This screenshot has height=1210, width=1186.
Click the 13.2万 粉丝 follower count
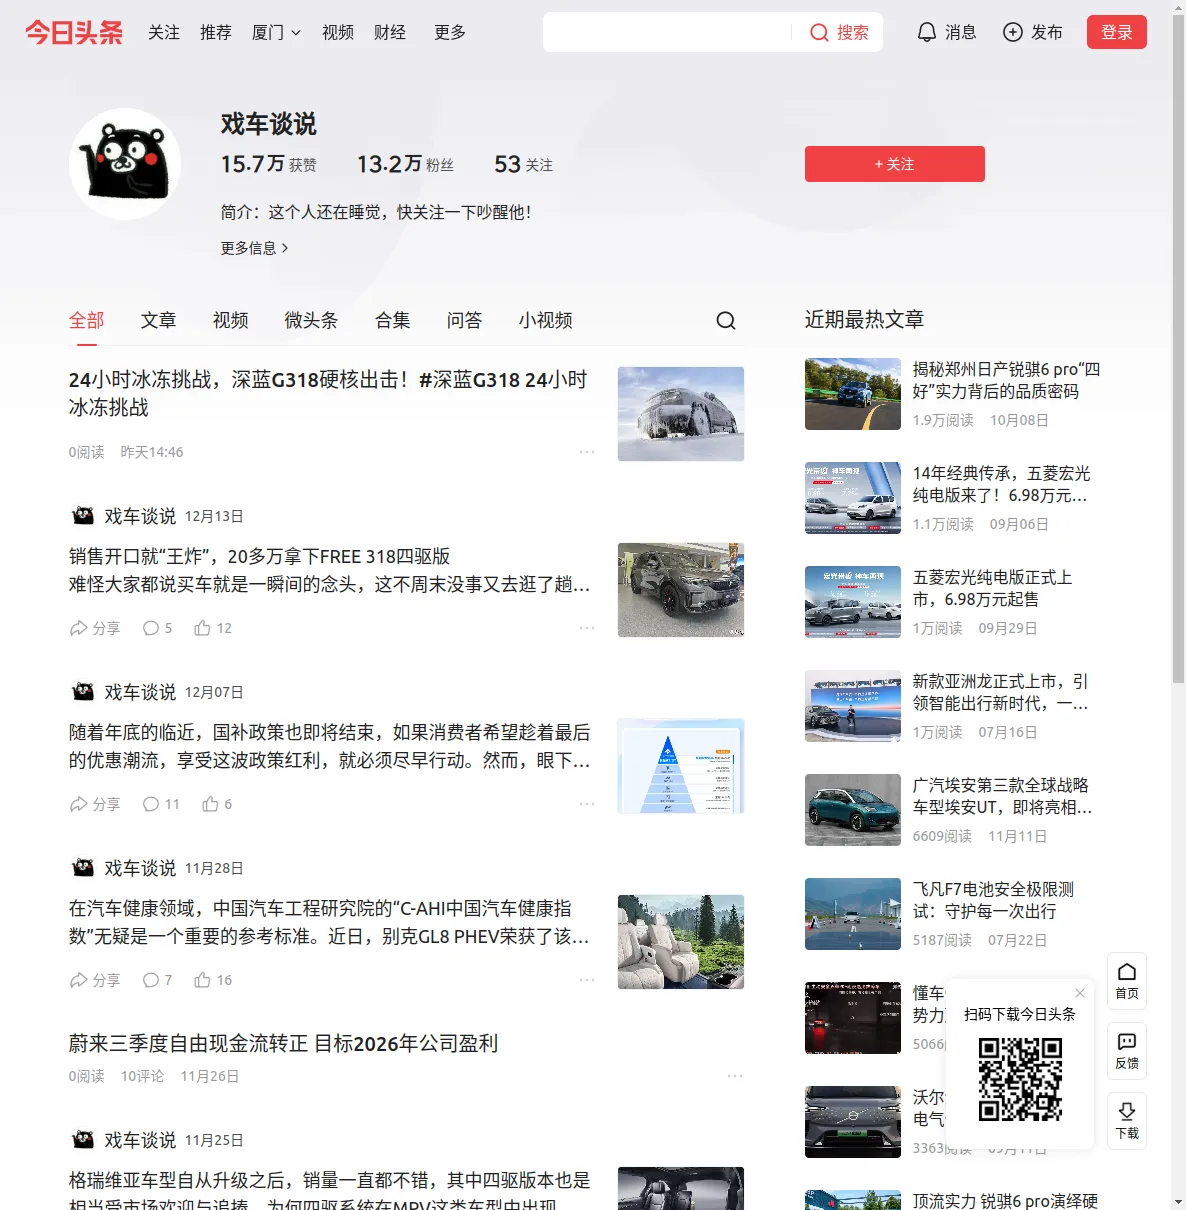(405, 164)
